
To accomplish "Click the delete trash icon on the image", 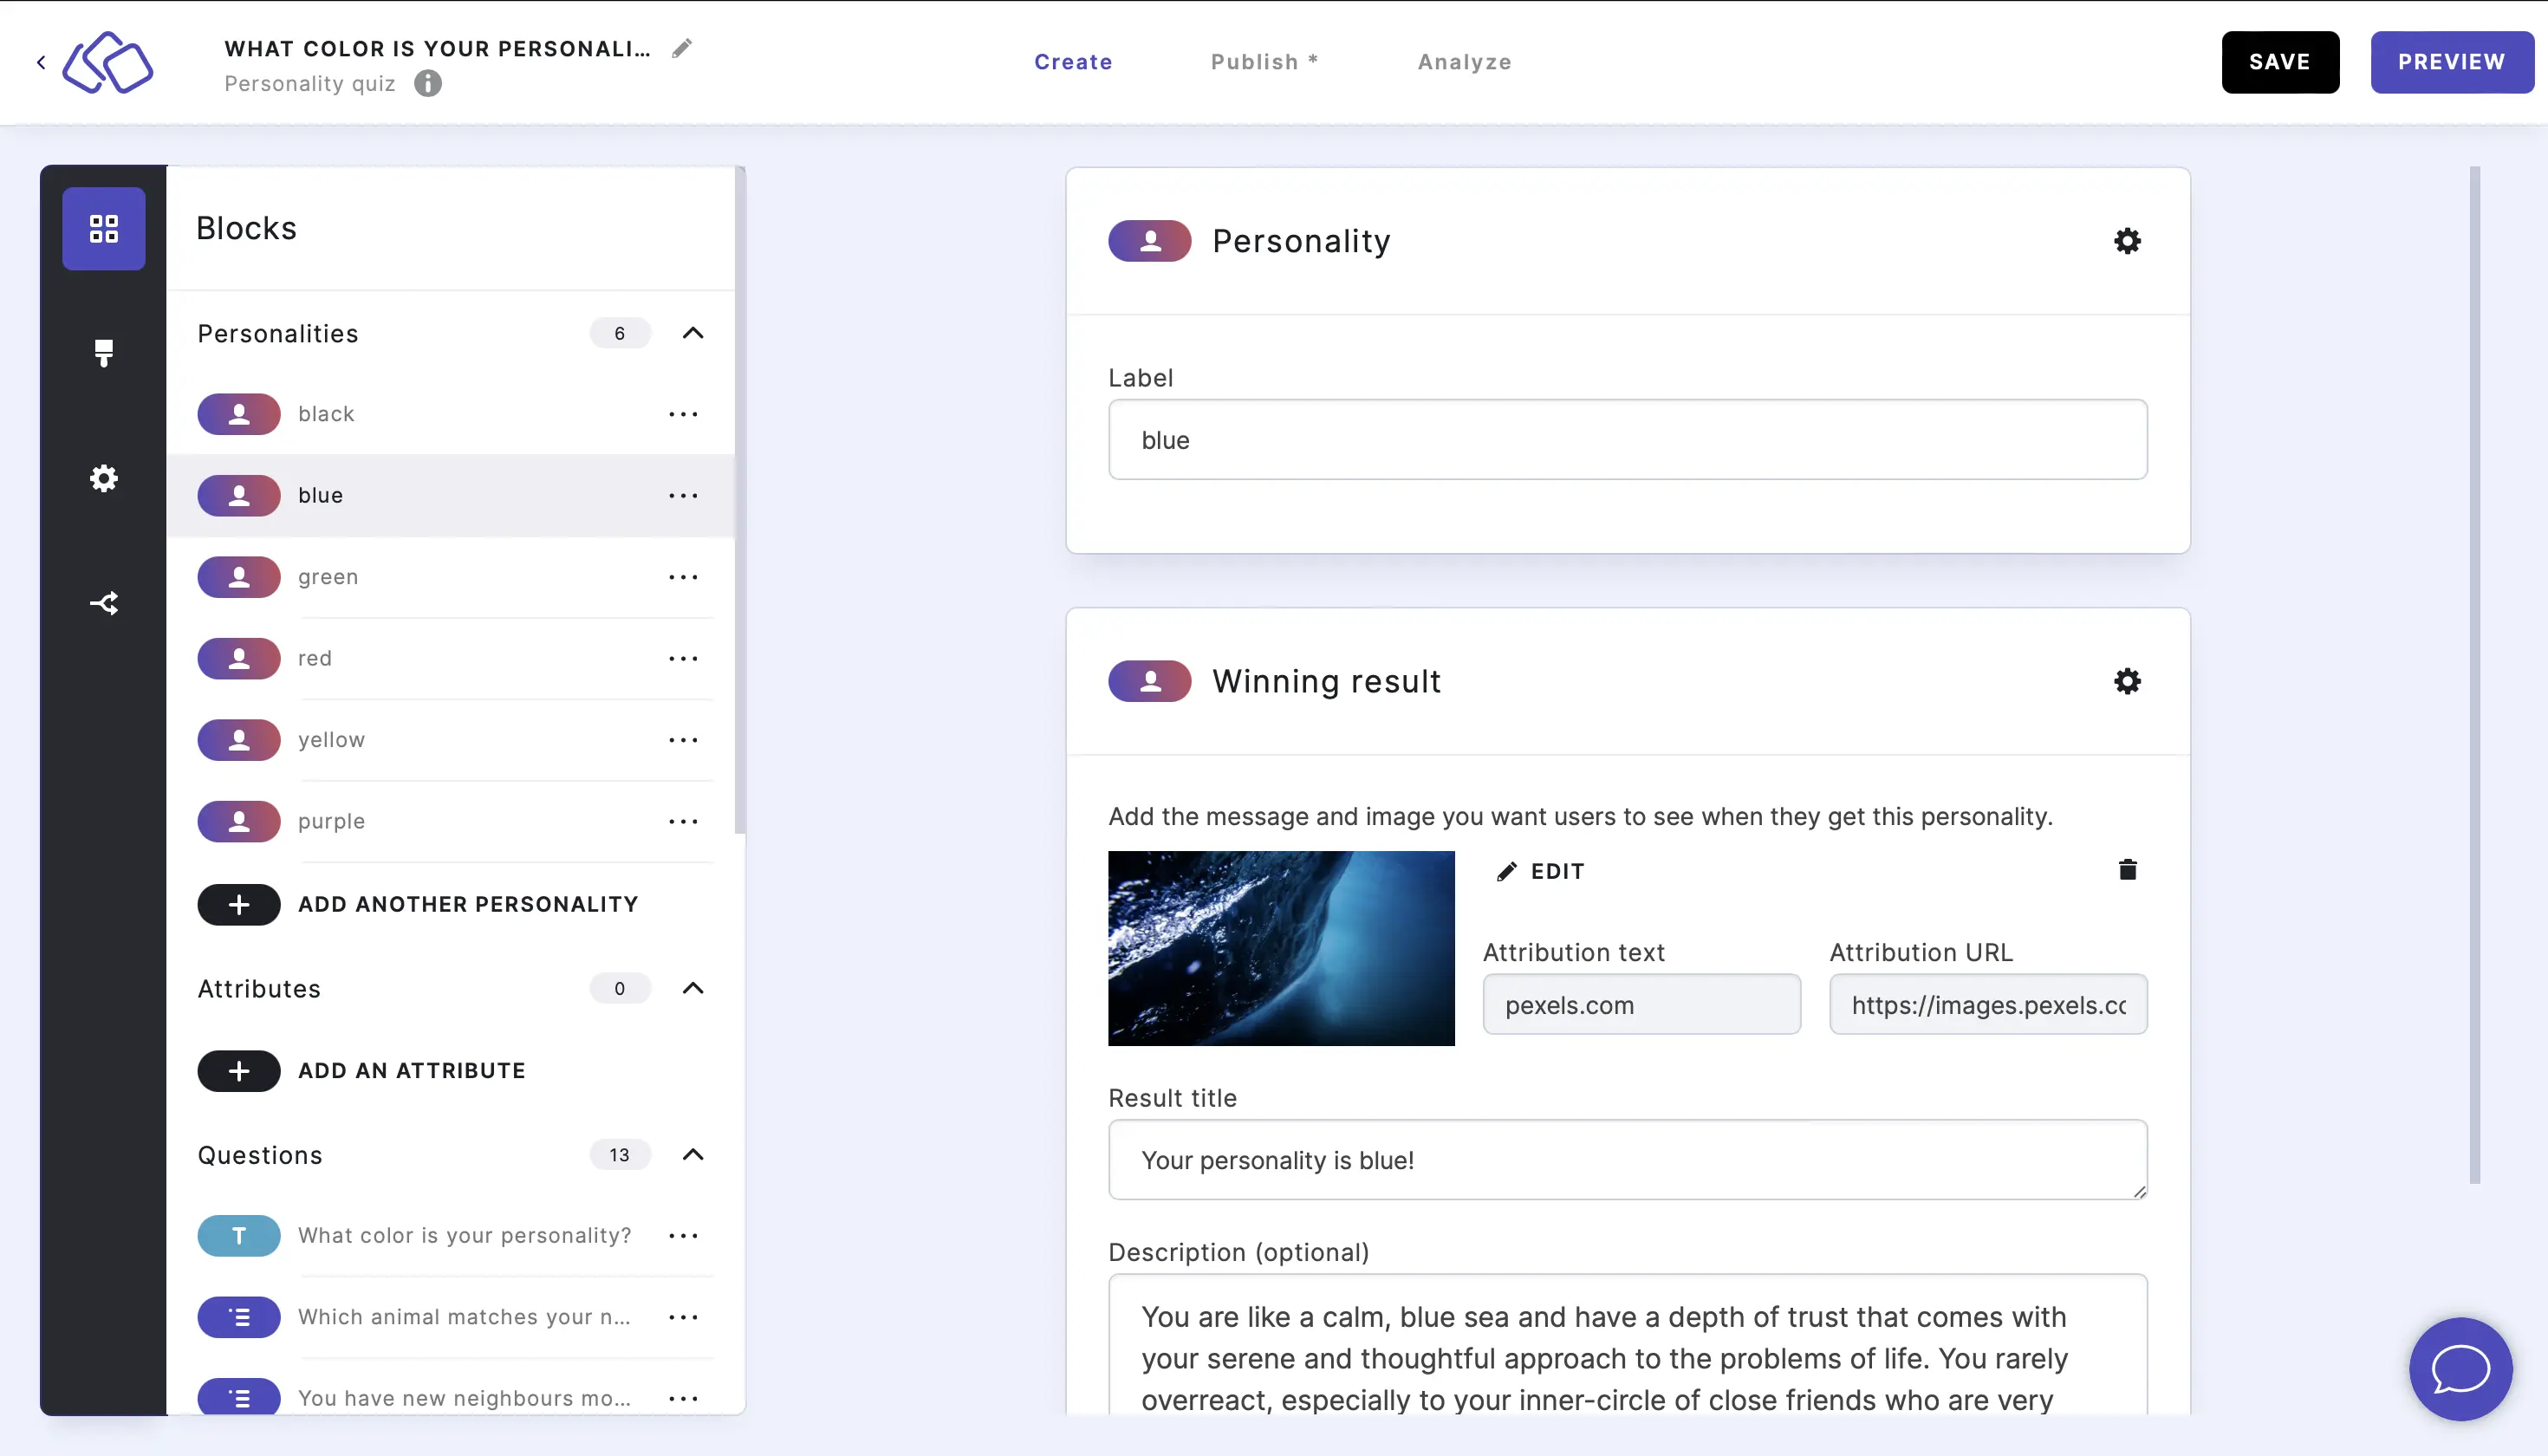I will pyautogui.click(x=2128, y=872).
